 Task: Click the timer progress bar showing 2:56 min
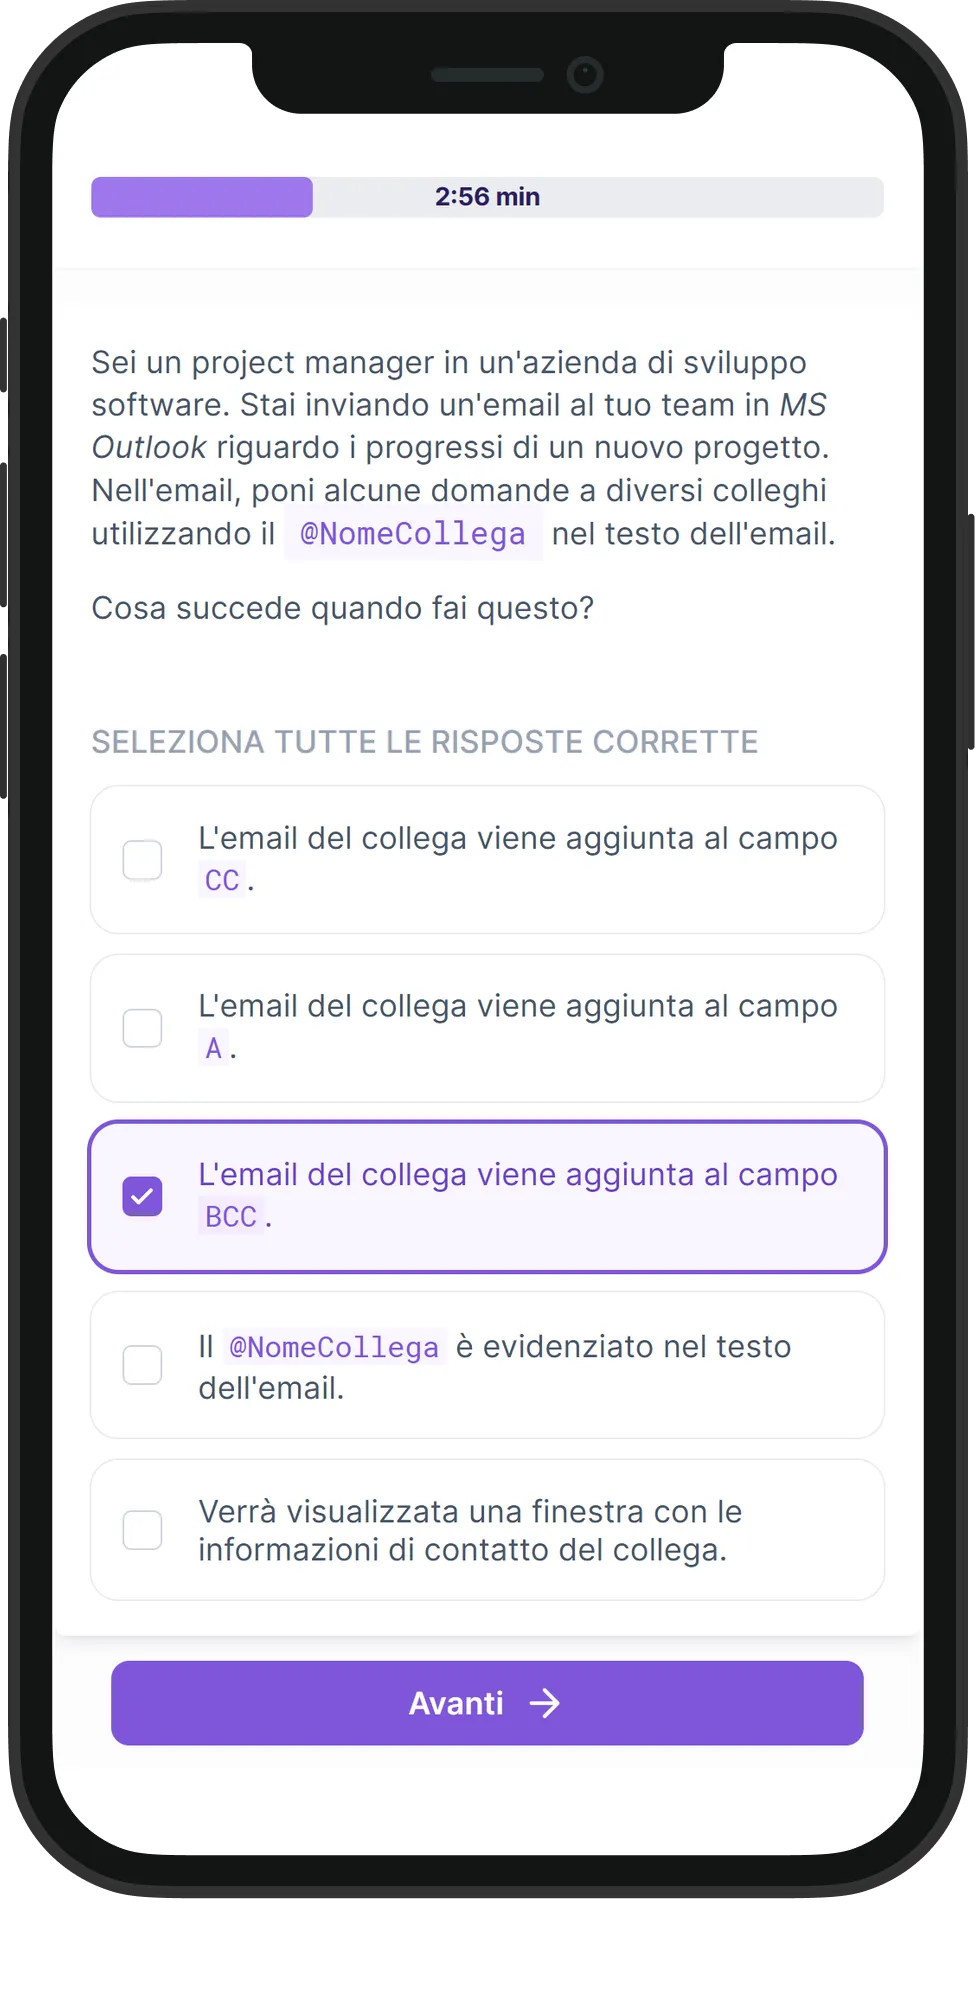(x=487, y=197)
